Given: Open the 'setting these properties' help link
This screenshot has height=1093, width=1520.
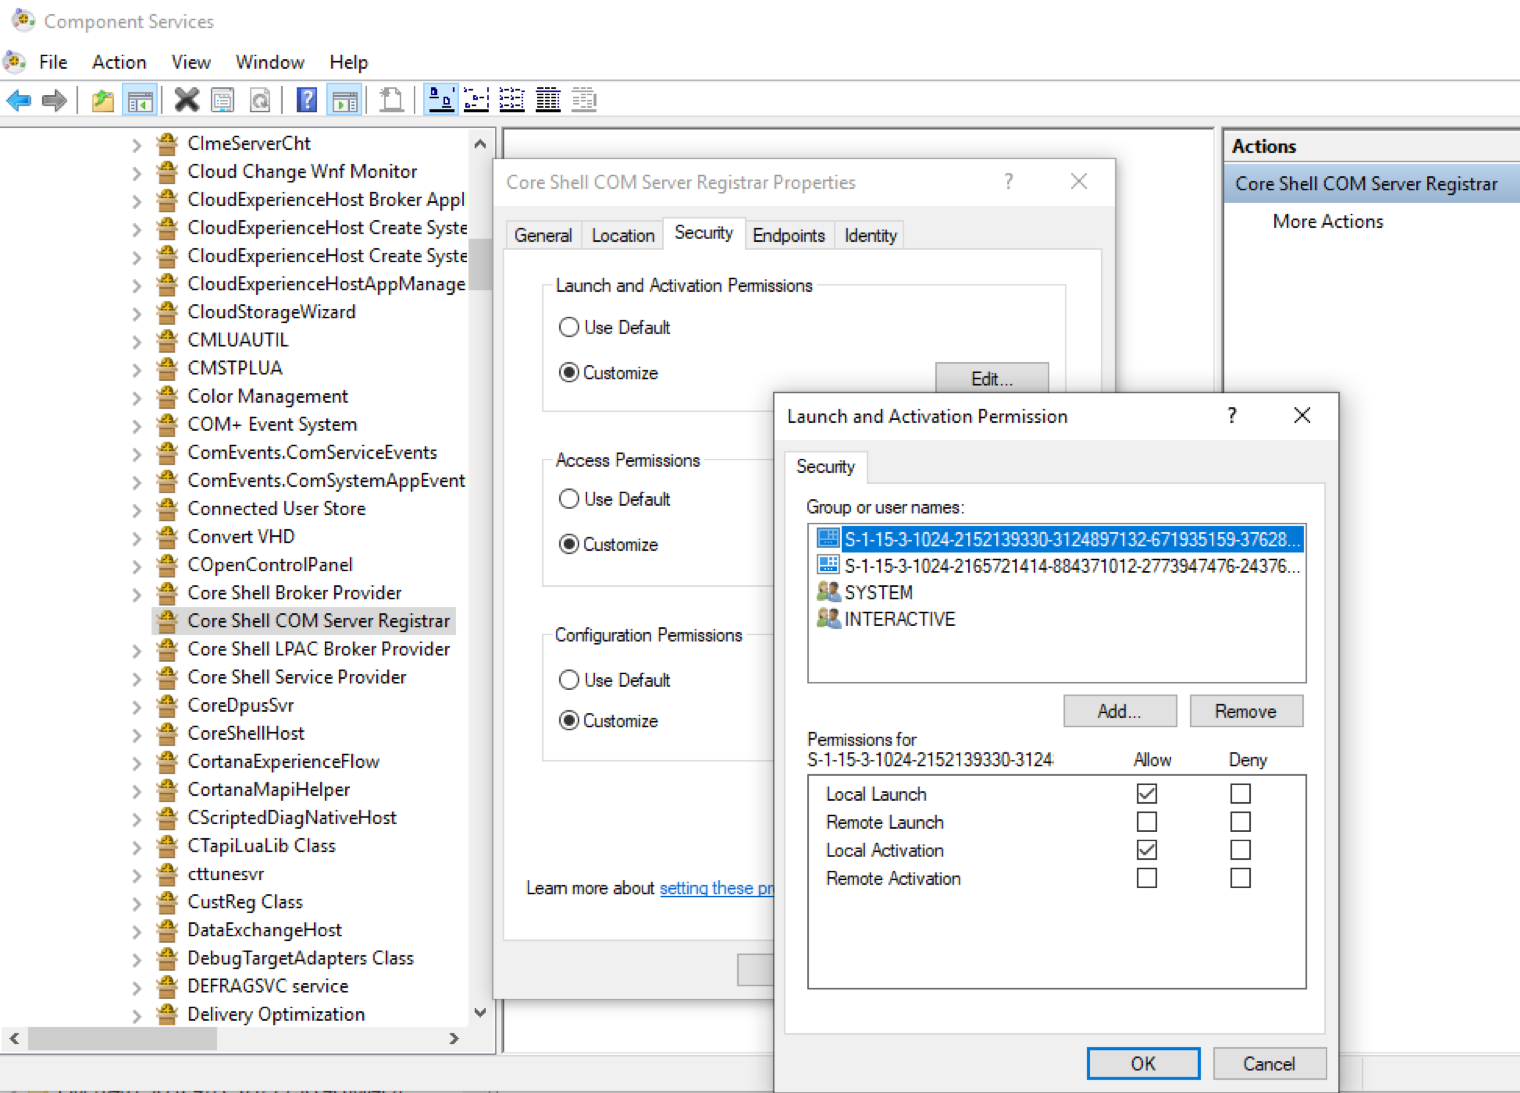Looking at the screenshot, I should click(x=716, y=888).
